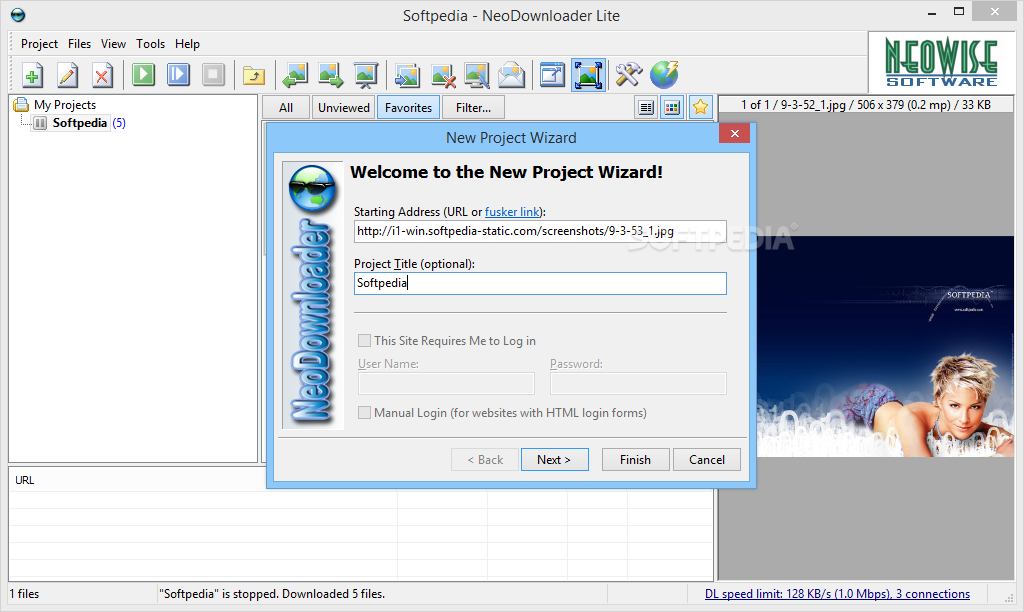Screen dimensions: 1024x612
Task: Open the Tools menu
Action: [x=150, y=44]
